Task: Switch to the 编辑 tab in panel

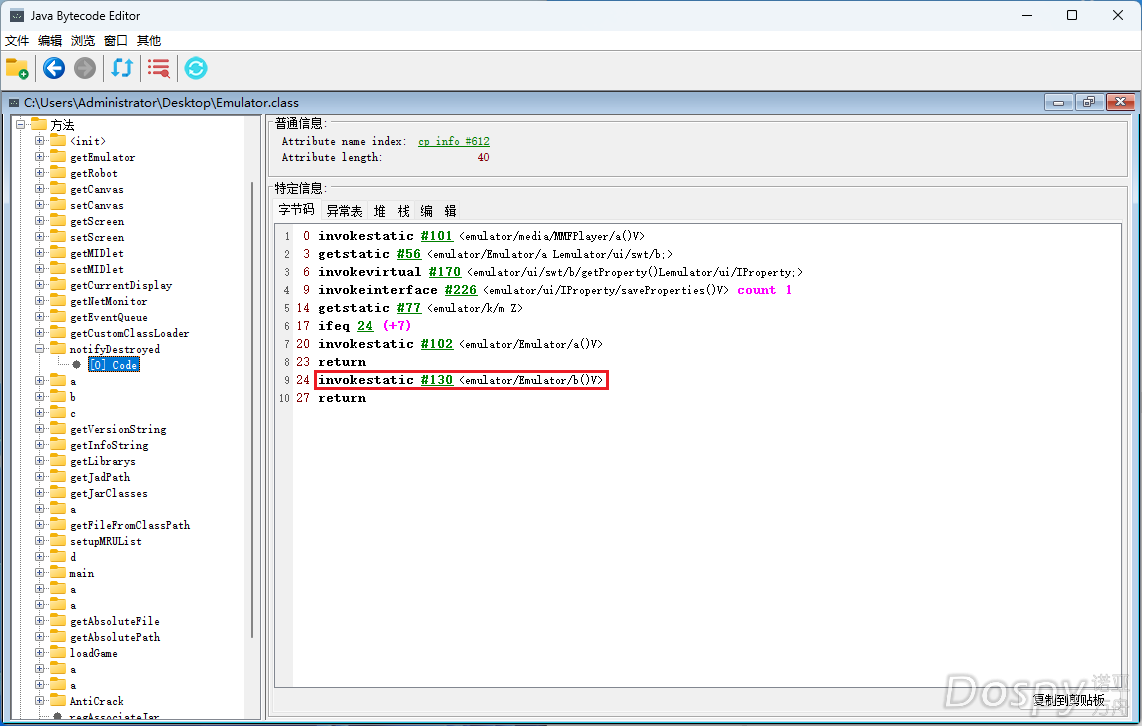Action: 438,211
